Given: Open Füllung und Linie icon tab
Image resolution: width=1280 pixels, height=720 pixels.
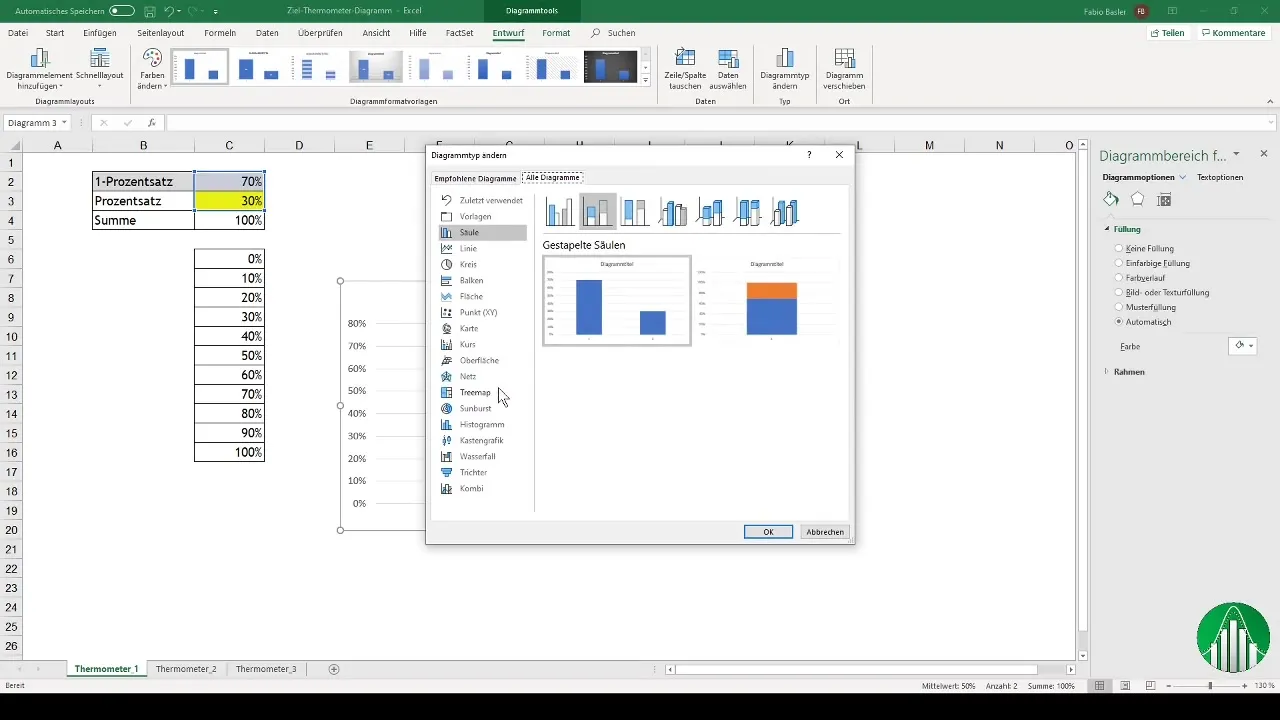Looking at the screenshot, I should point(1111,199).
